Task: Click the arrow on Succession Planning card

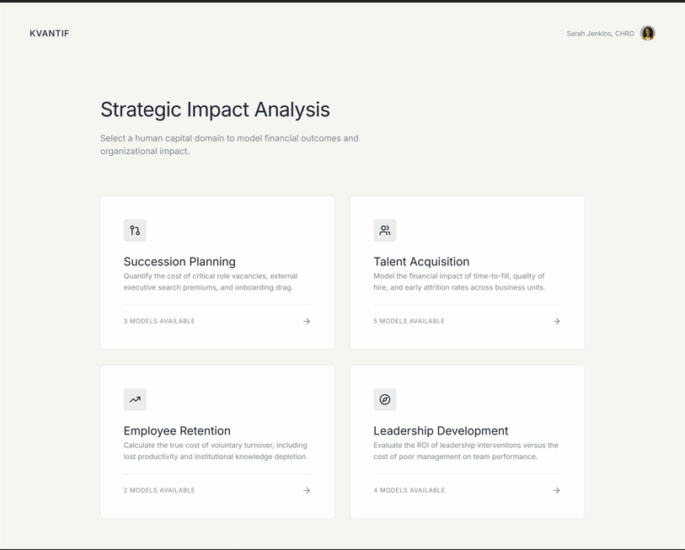Action: (307, 321)
